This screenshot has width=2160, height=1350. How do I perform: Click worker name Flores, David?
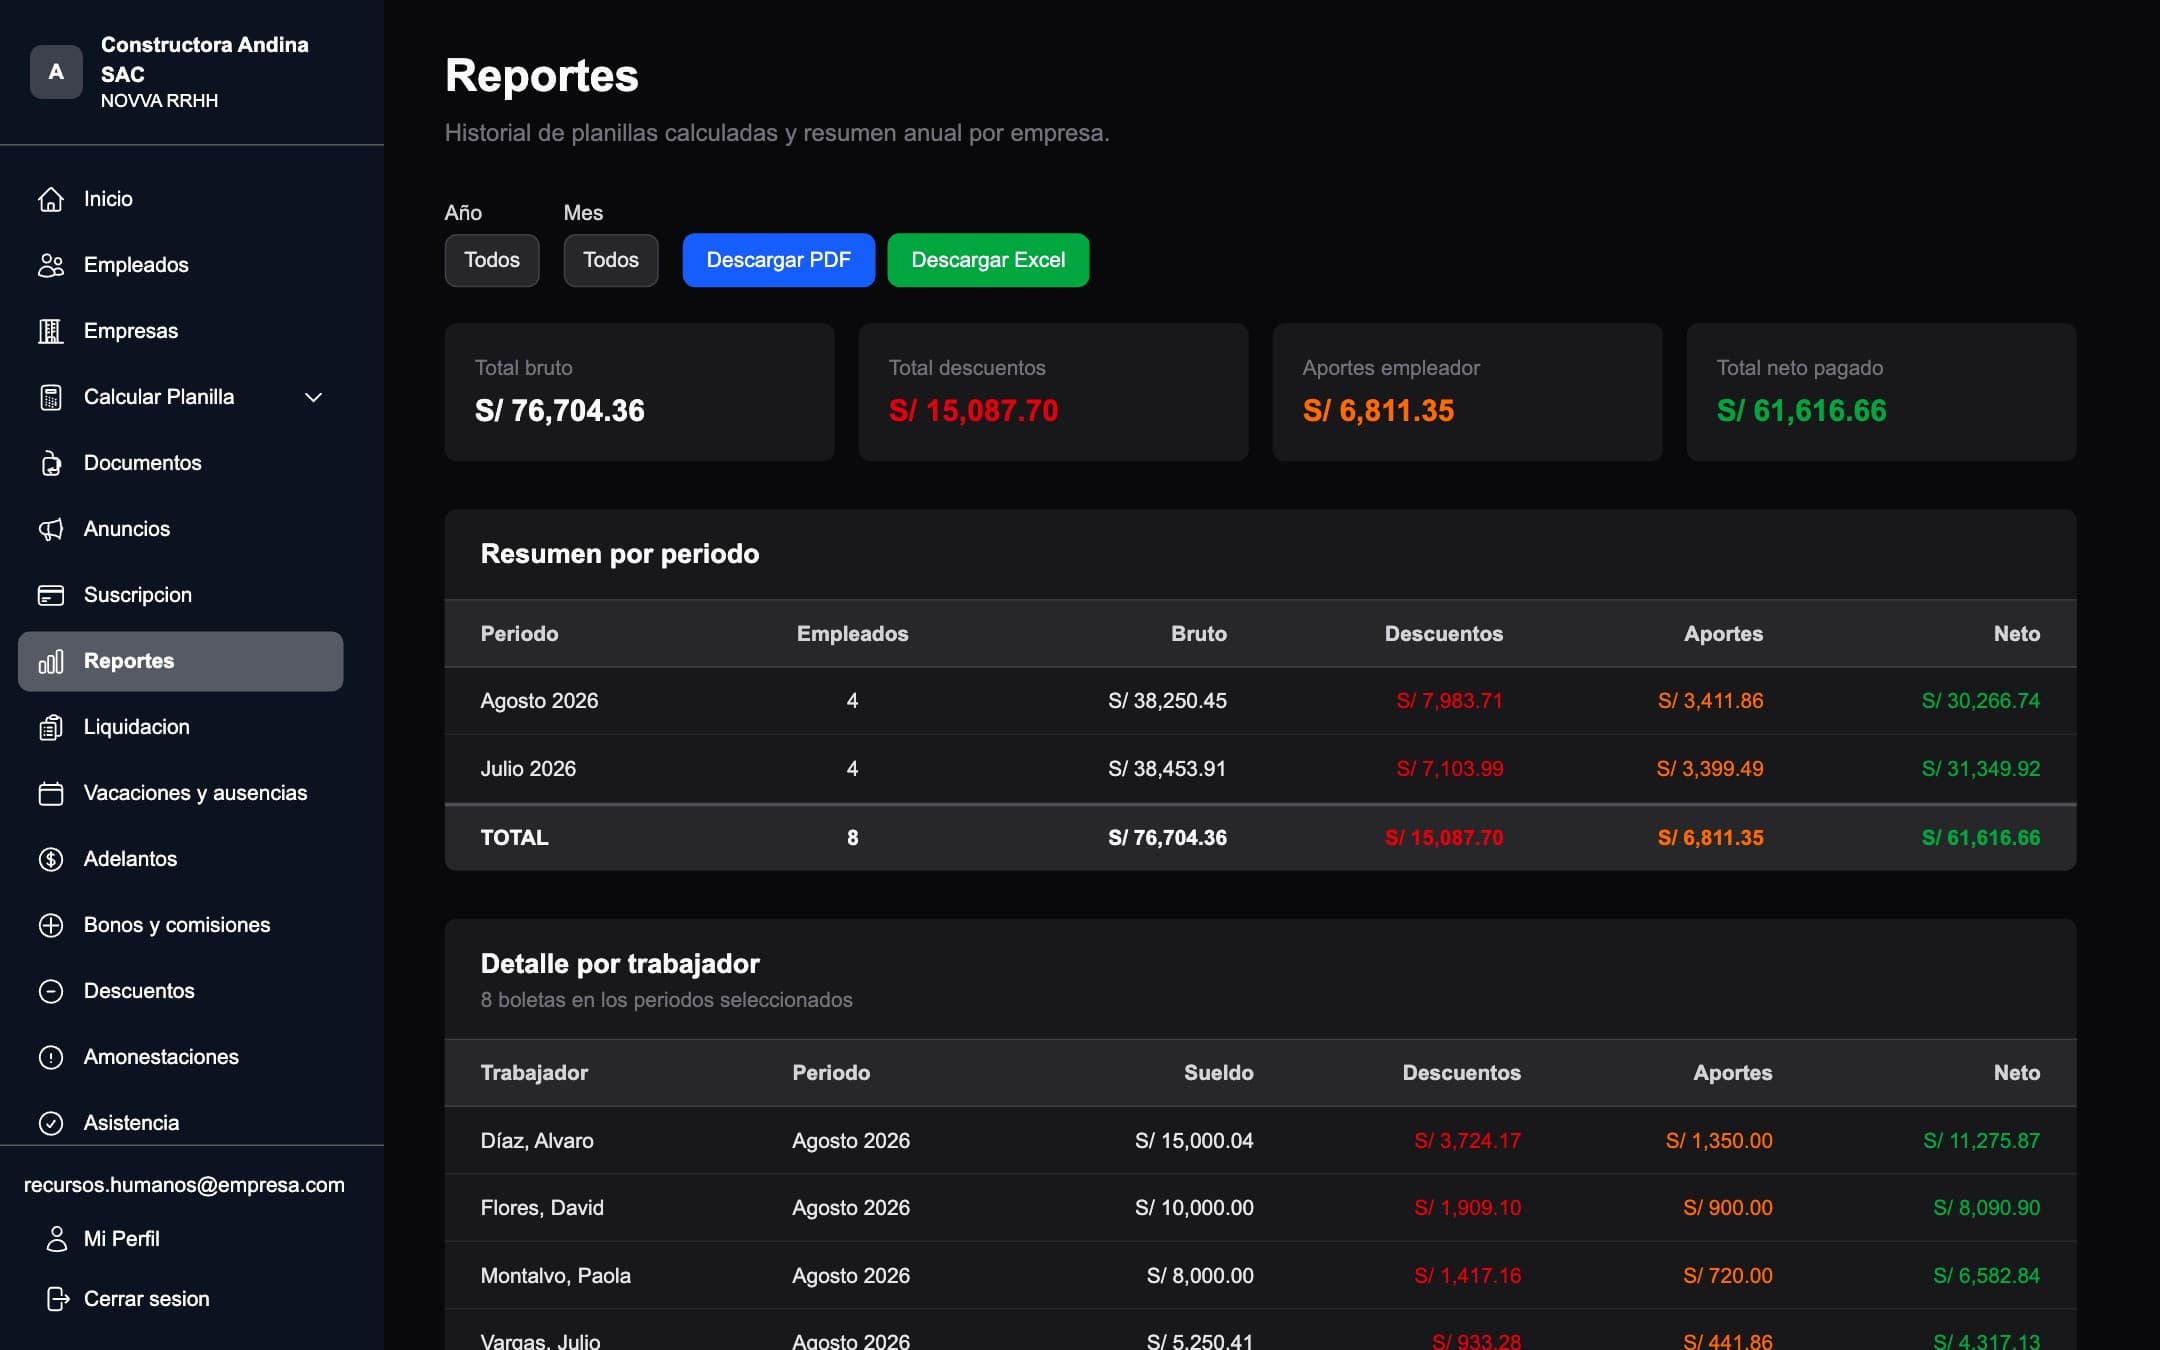coord(542,1208)
